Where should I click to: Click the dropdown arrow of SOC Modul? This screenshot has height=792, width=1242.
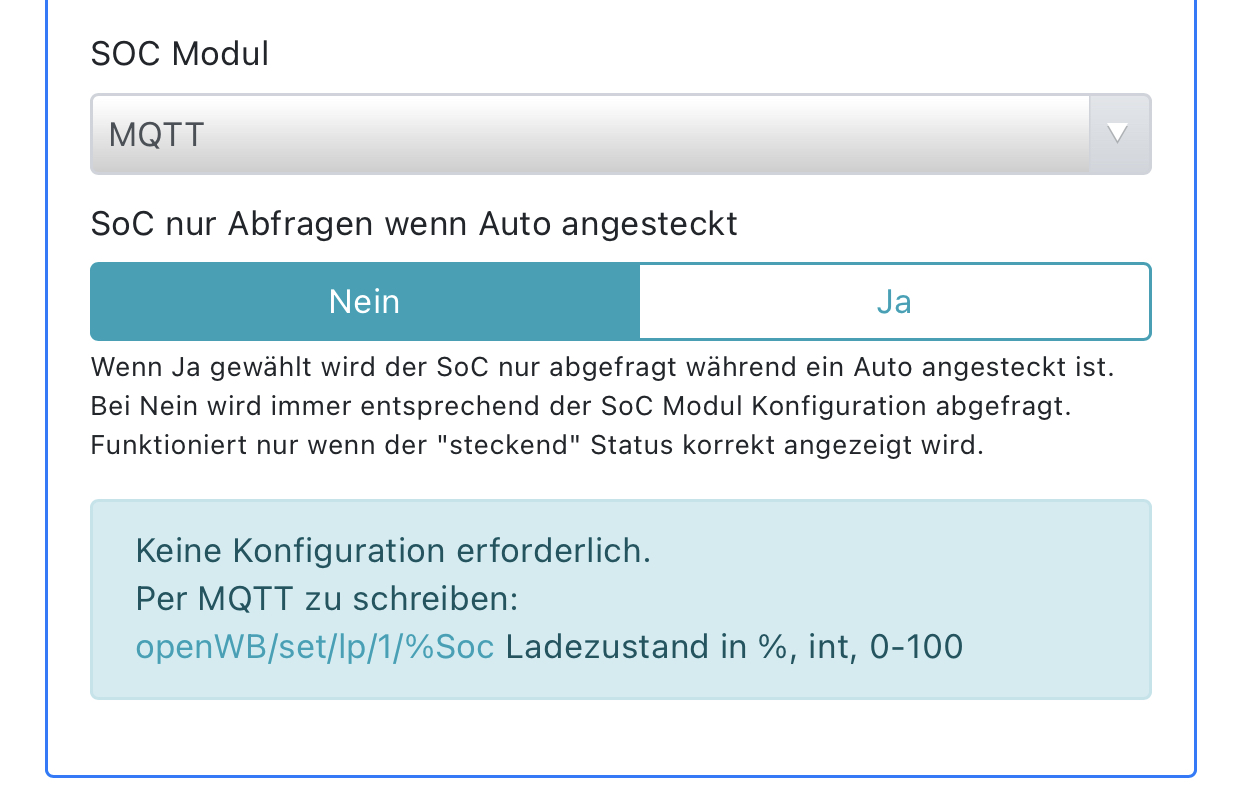pos(1119,134)
